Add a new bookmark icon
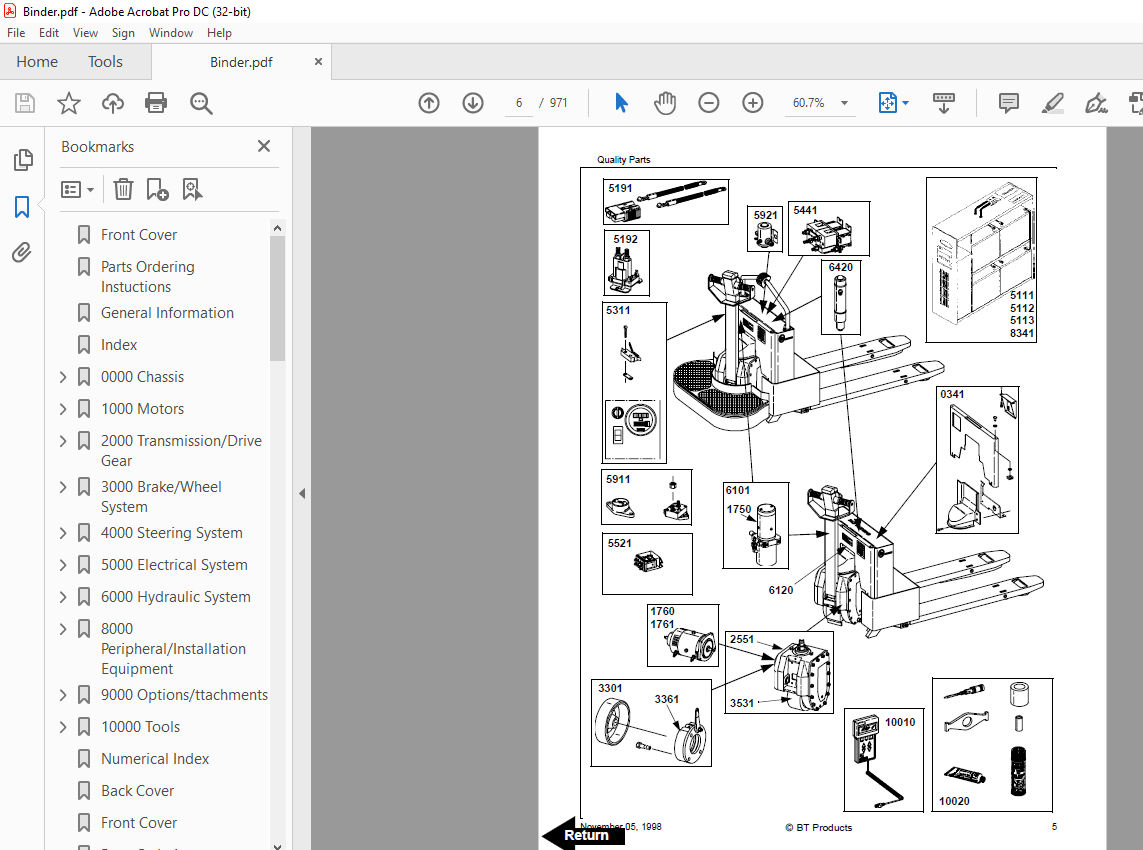The height and width of the screenshot is (850, 1143). tap(157, 190)
